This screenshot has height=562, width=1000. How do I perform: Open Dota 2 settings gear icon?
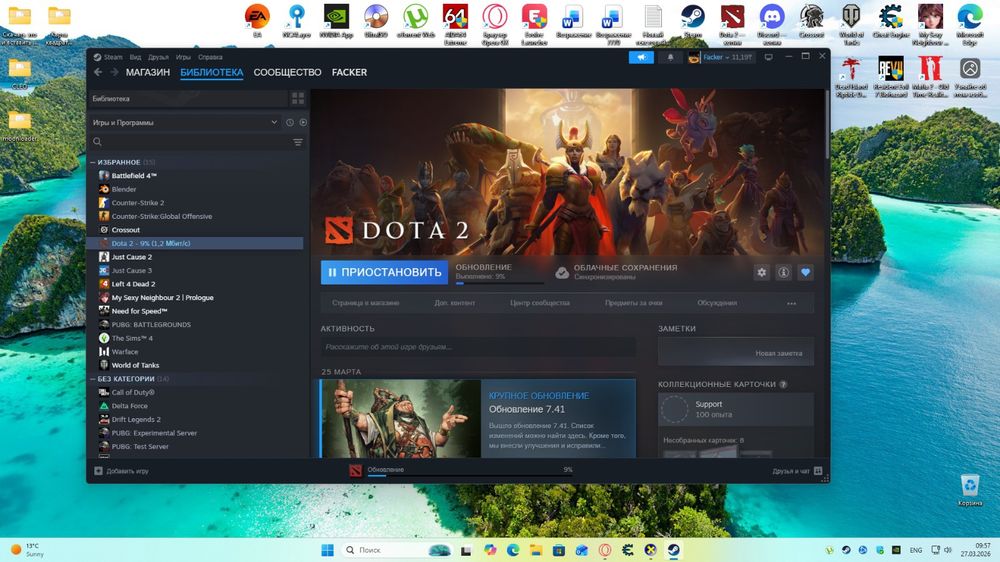click(x=761, y=272)
